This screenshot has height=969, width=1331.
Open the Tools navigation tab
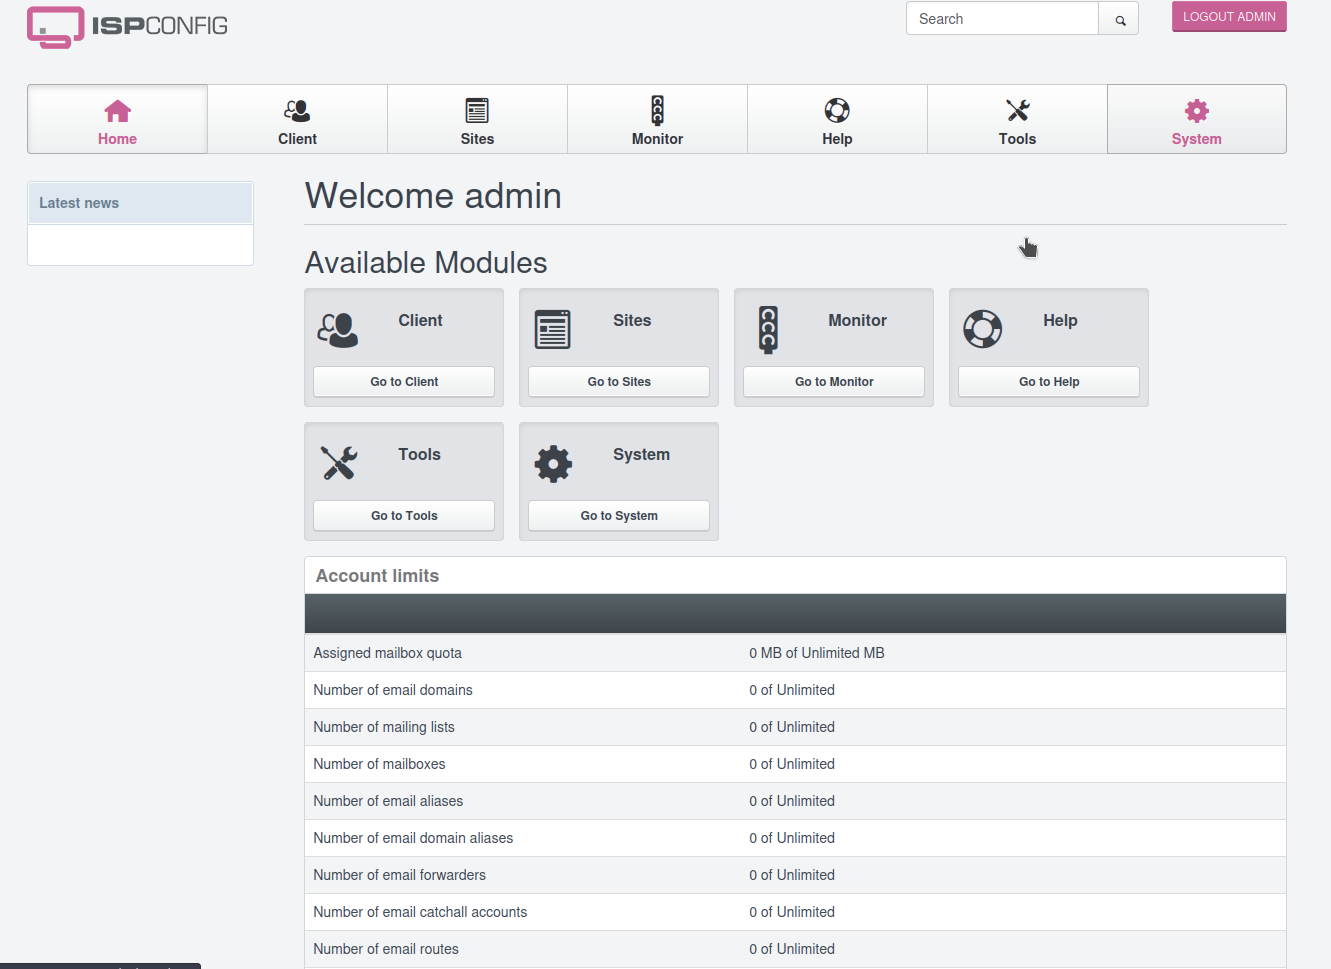[x=1017, y=120]
